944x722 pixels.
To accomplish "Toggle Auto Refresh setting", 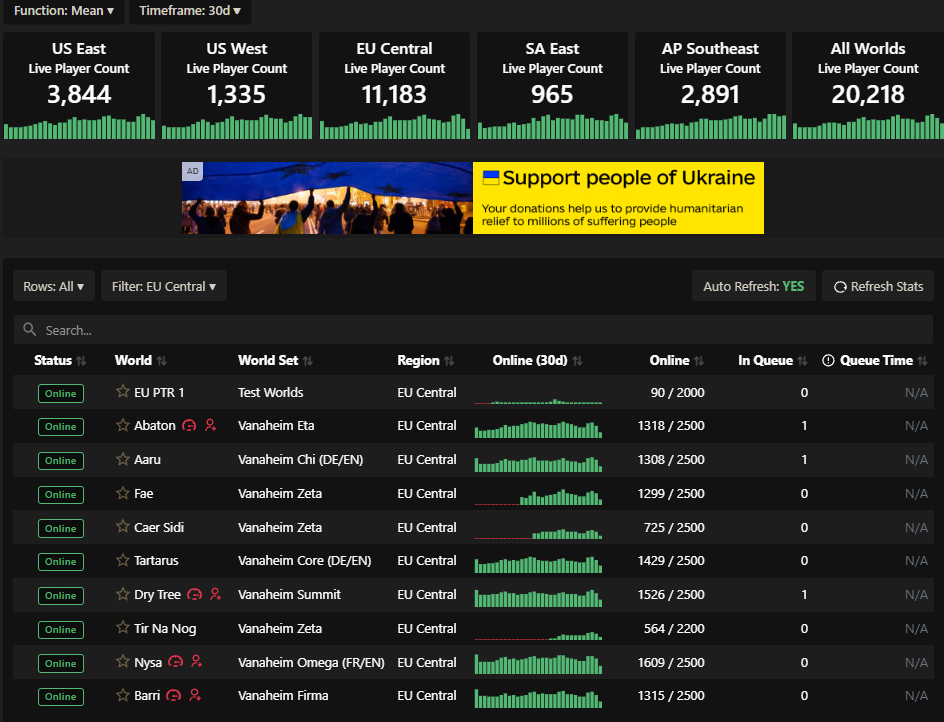I will coord(754,286).
